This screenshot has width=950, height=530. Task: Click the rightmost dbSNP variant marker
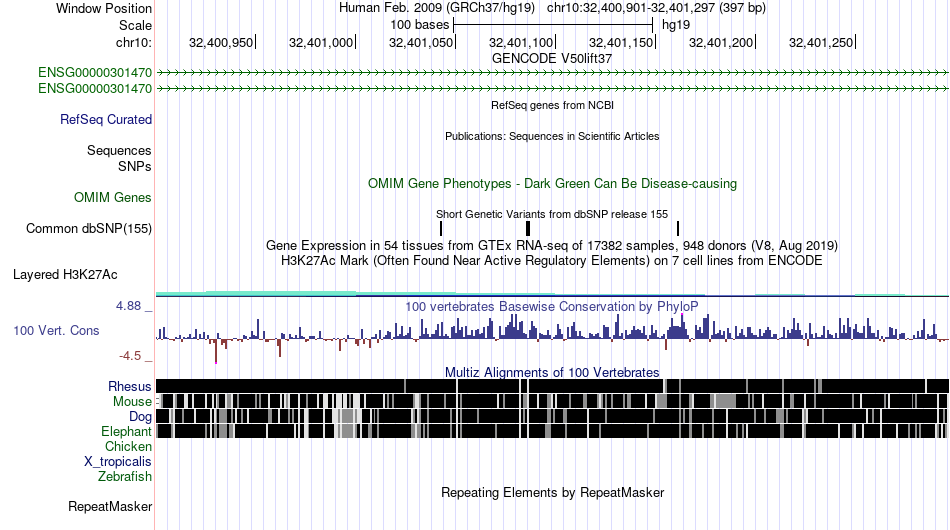click(x=678, y=228)
